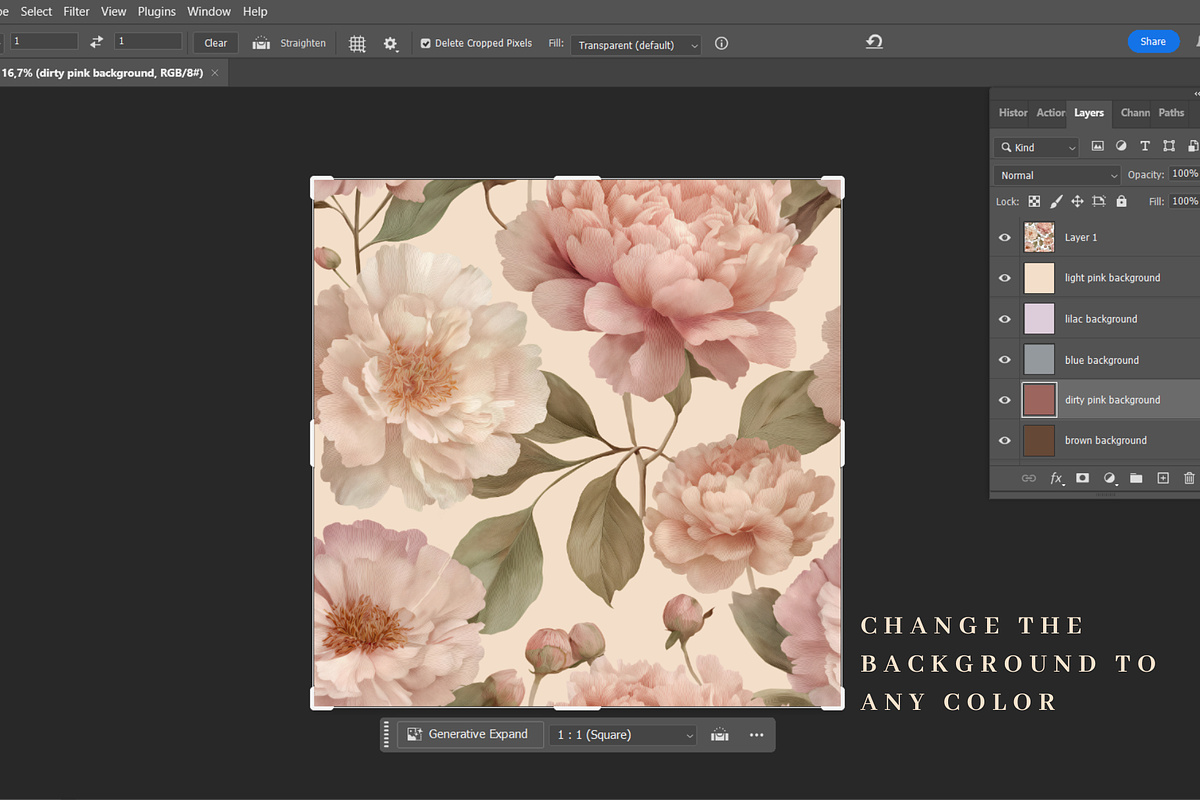Click the Generative Expand button
This screenshot has height=800, width=1200.
click(x=470, y=735)
